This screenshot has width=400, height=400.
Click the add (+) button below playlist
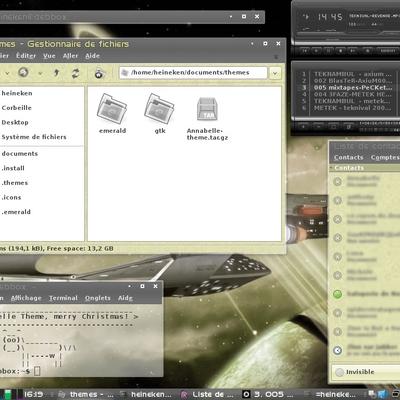(x=303, y=126)
